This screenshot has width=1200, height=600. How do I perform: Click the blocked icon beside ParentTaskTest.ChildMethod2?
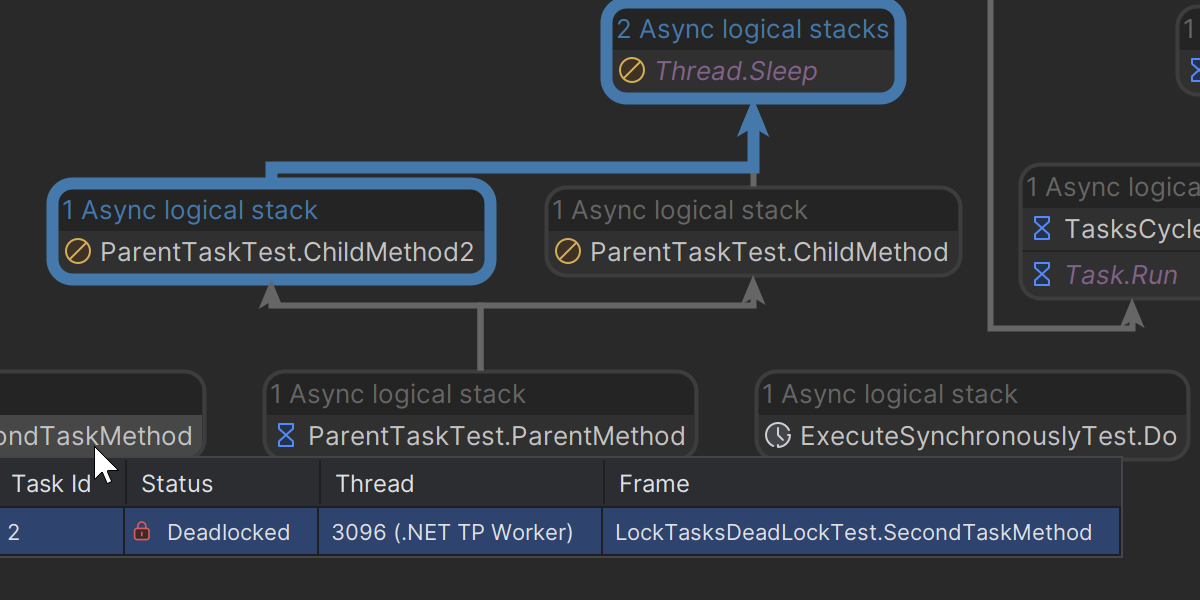coord(78,252)
